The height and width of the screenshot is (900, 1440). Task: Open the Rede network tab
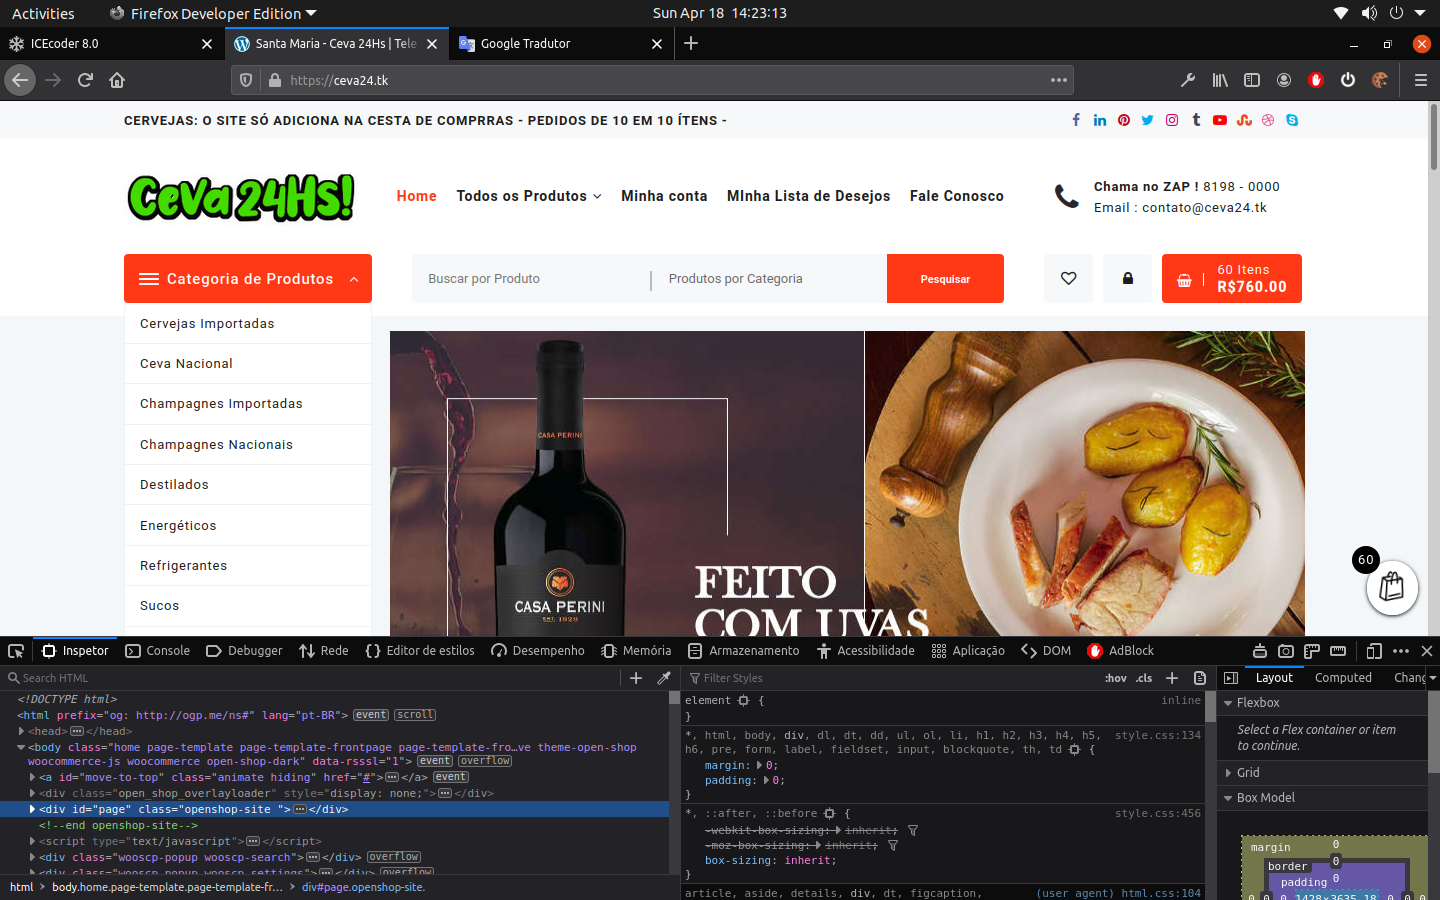click(324, 651)
